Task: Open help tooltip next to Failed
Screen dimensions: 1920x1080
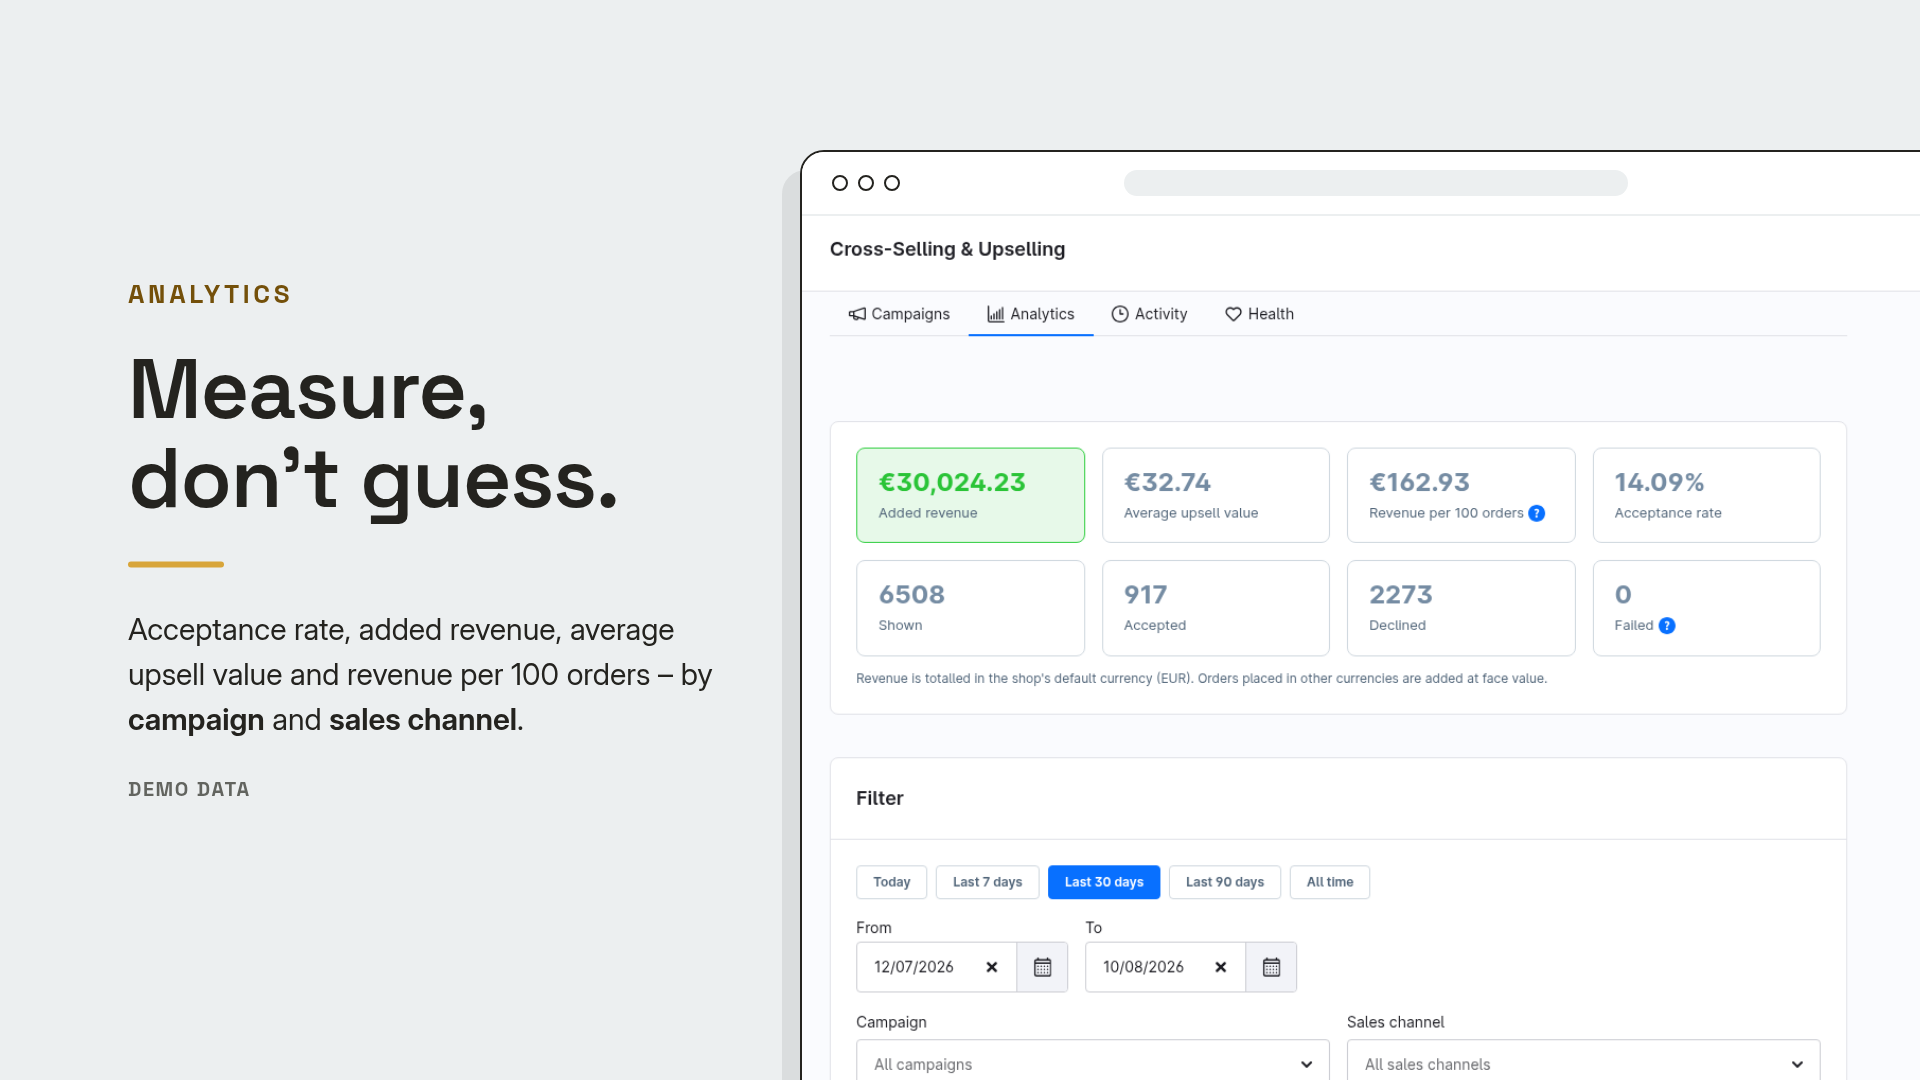Action: (x=1667, y=626)
